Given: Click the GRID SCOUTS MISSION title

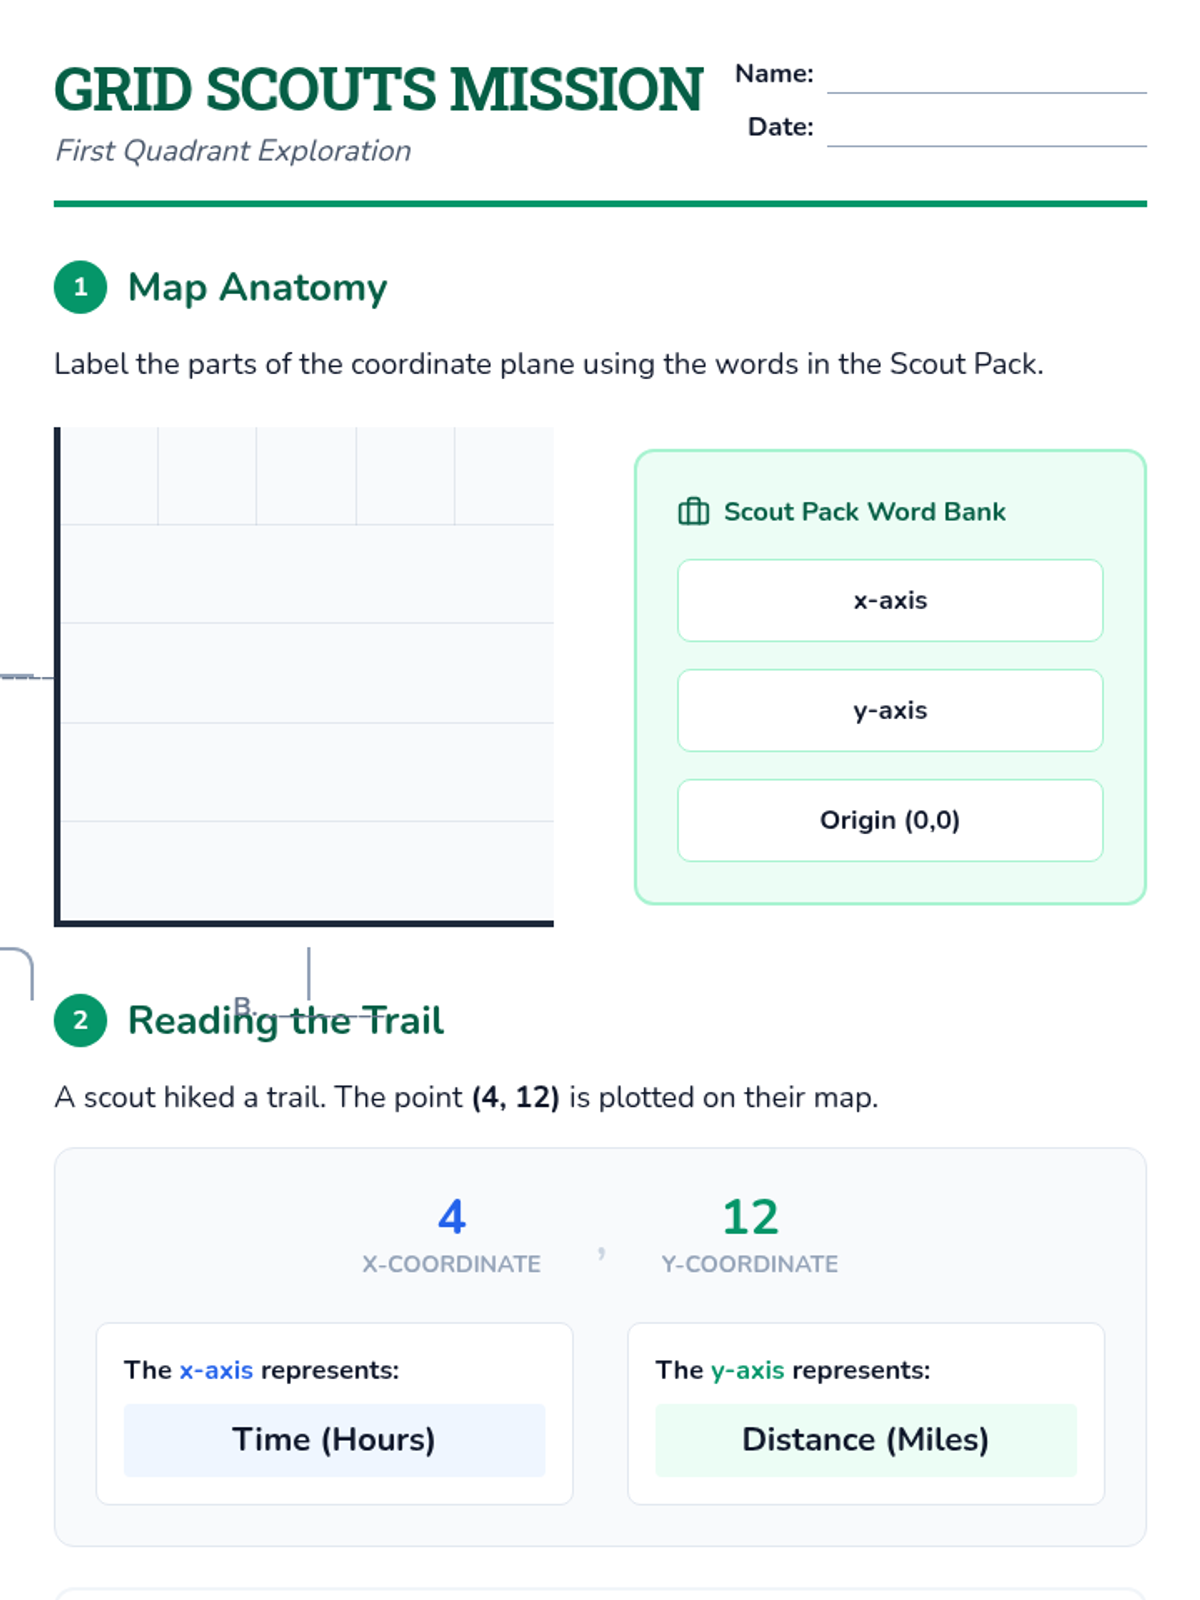Looking at the screenshot, I should pos(379,89).
